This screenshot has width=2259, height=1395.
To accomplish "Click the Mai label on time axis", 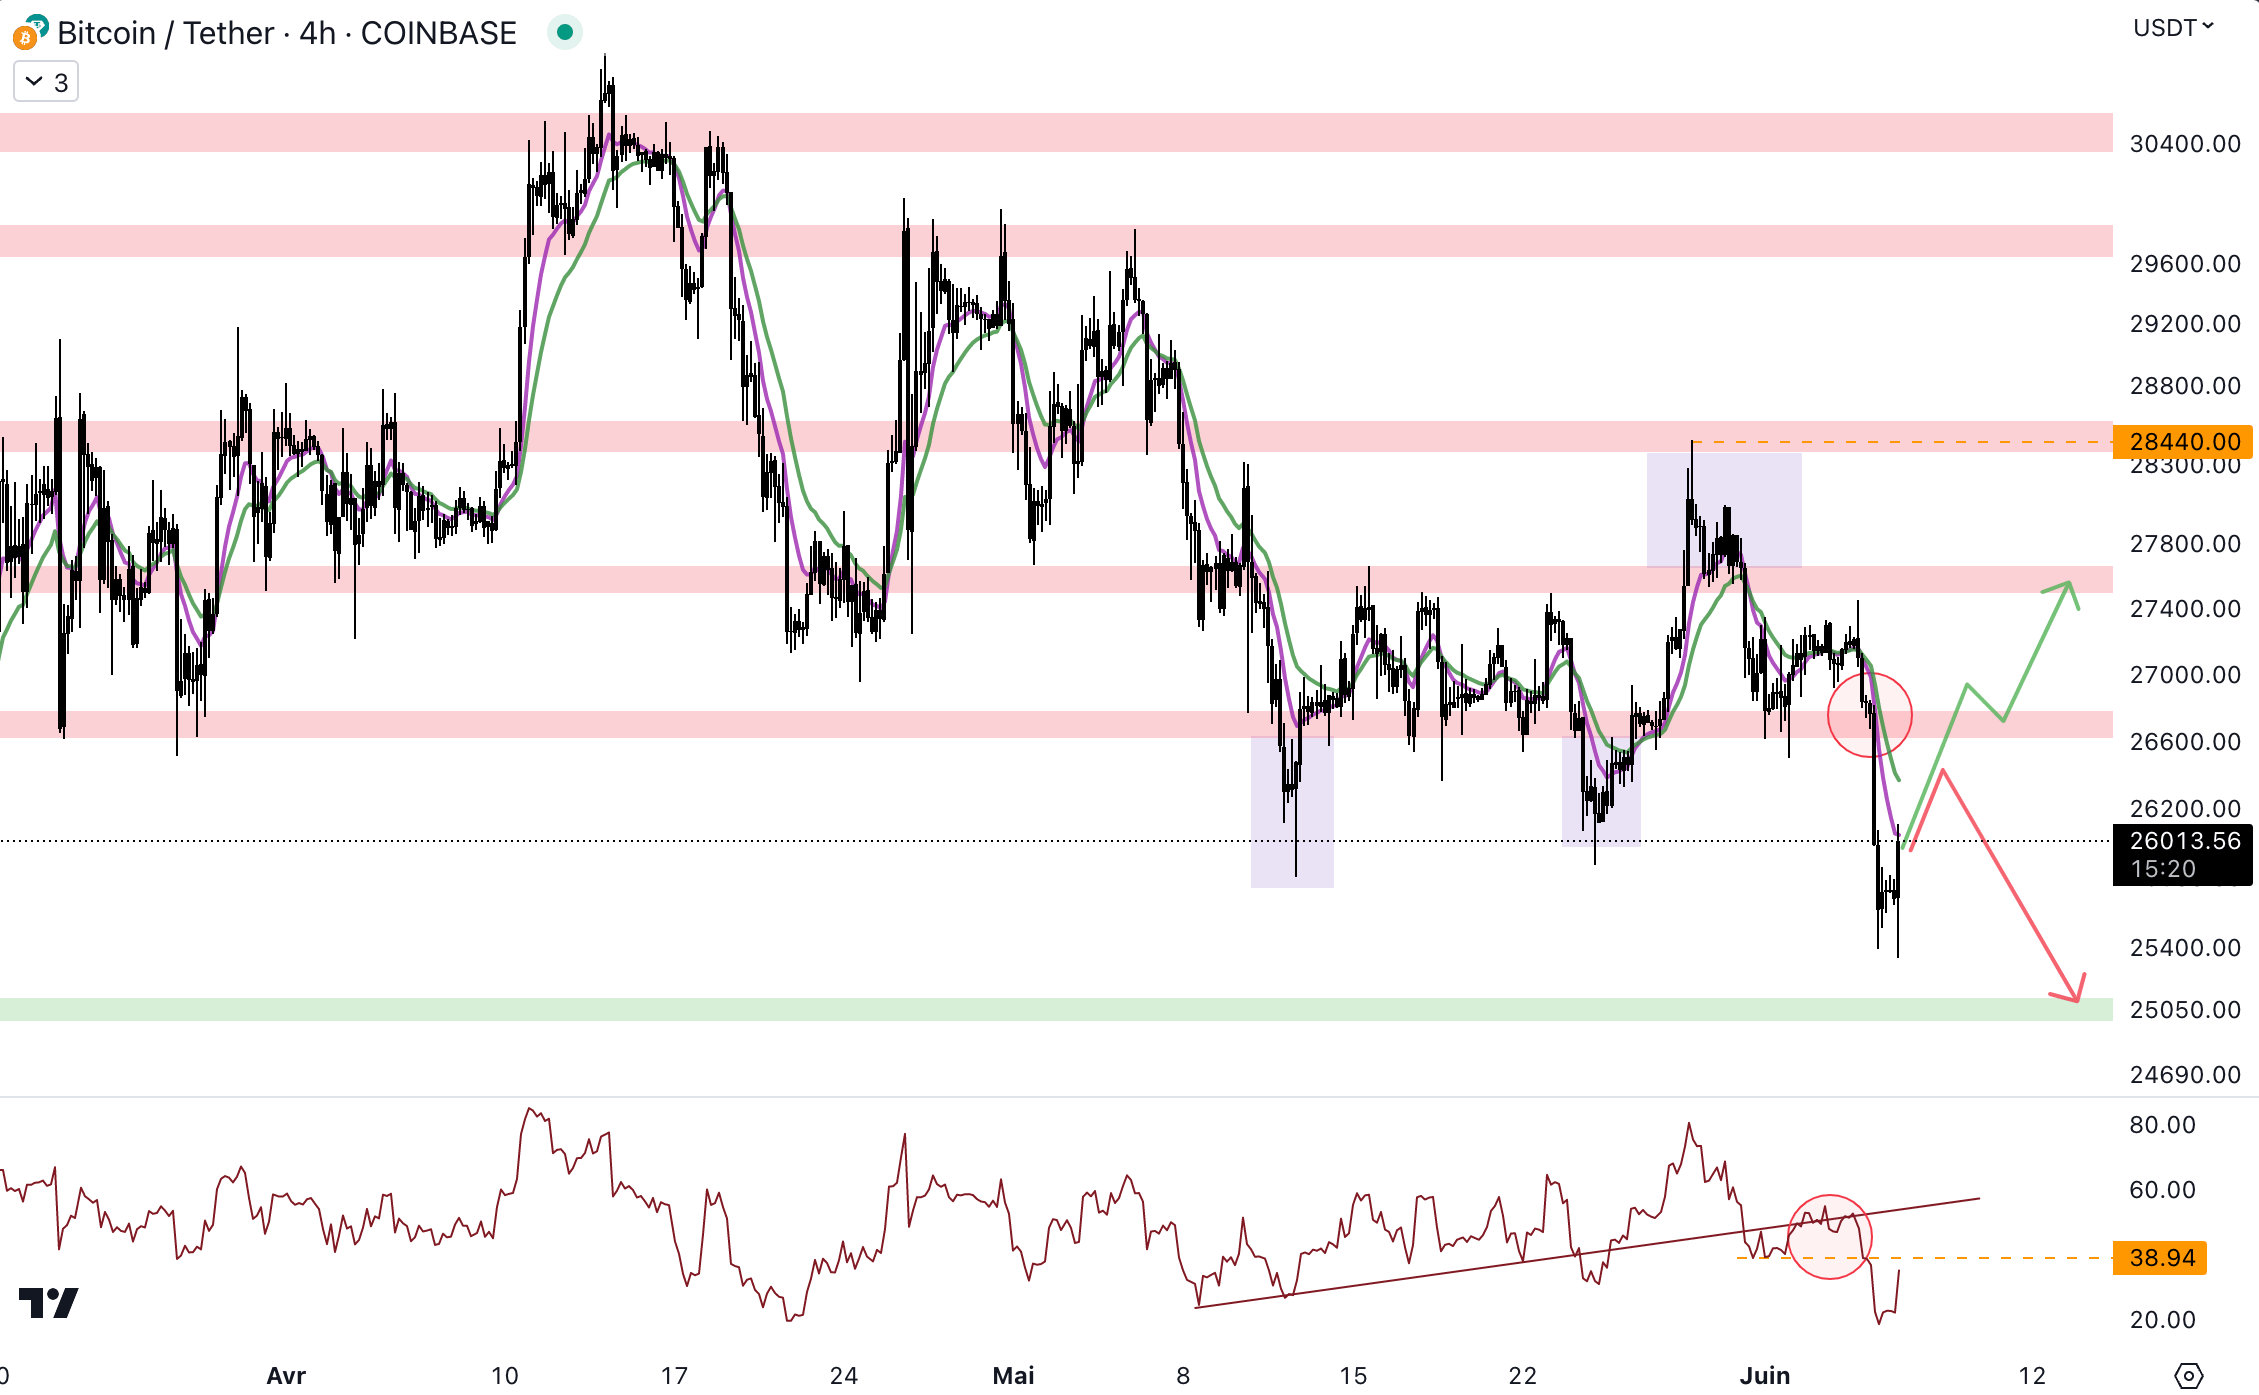I will [1013, 1375].
